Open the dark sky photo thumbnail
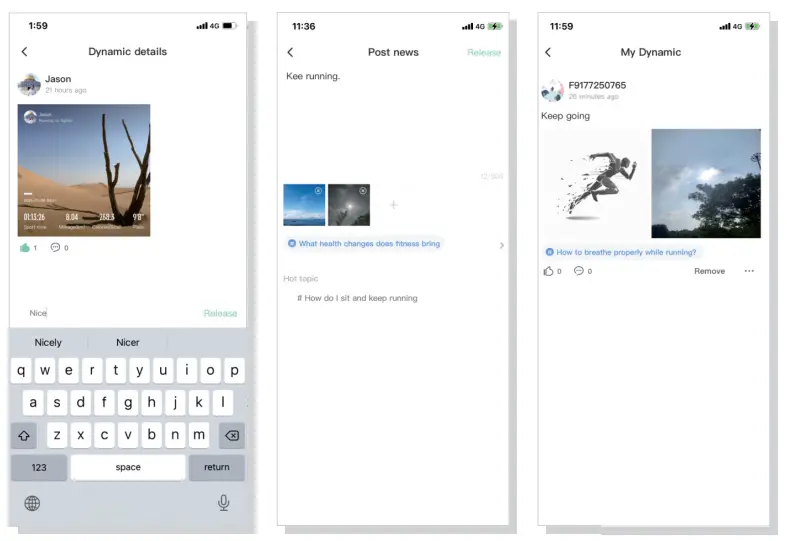This screenshot has height=541, width=787. click(x=349, y=205)
